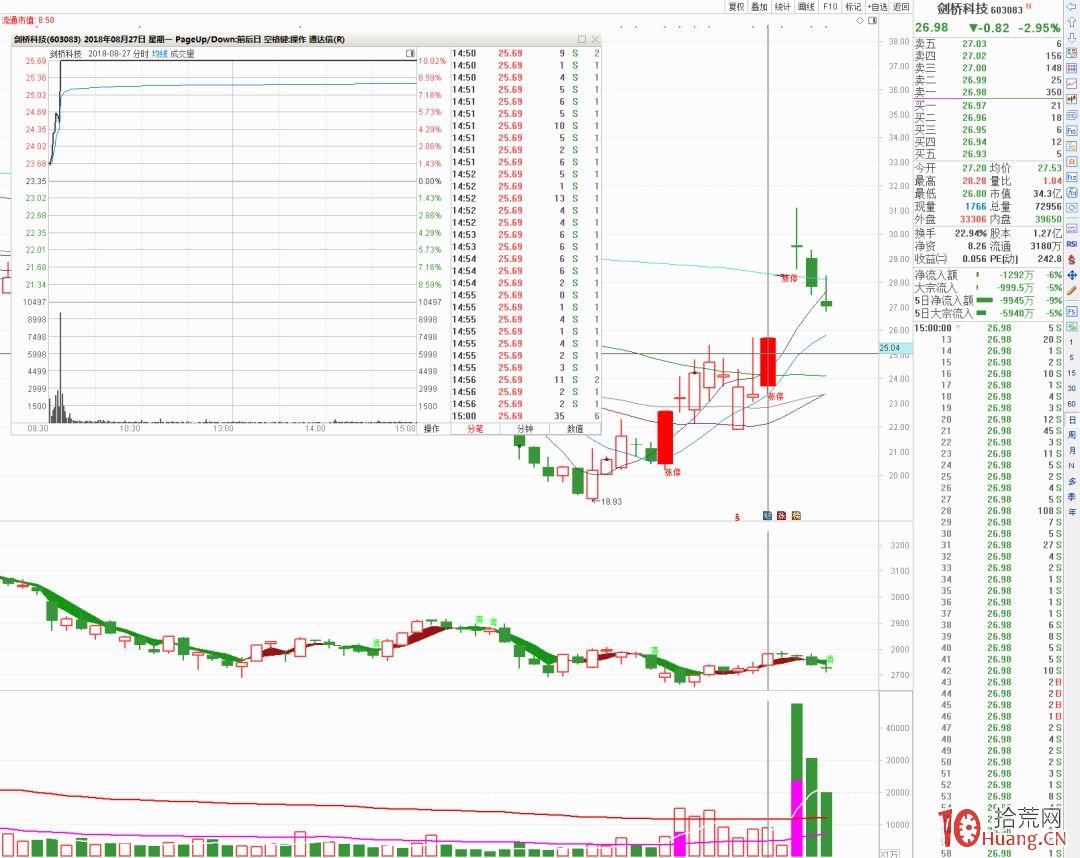Select the N custom period

[x=1072, y=465]
